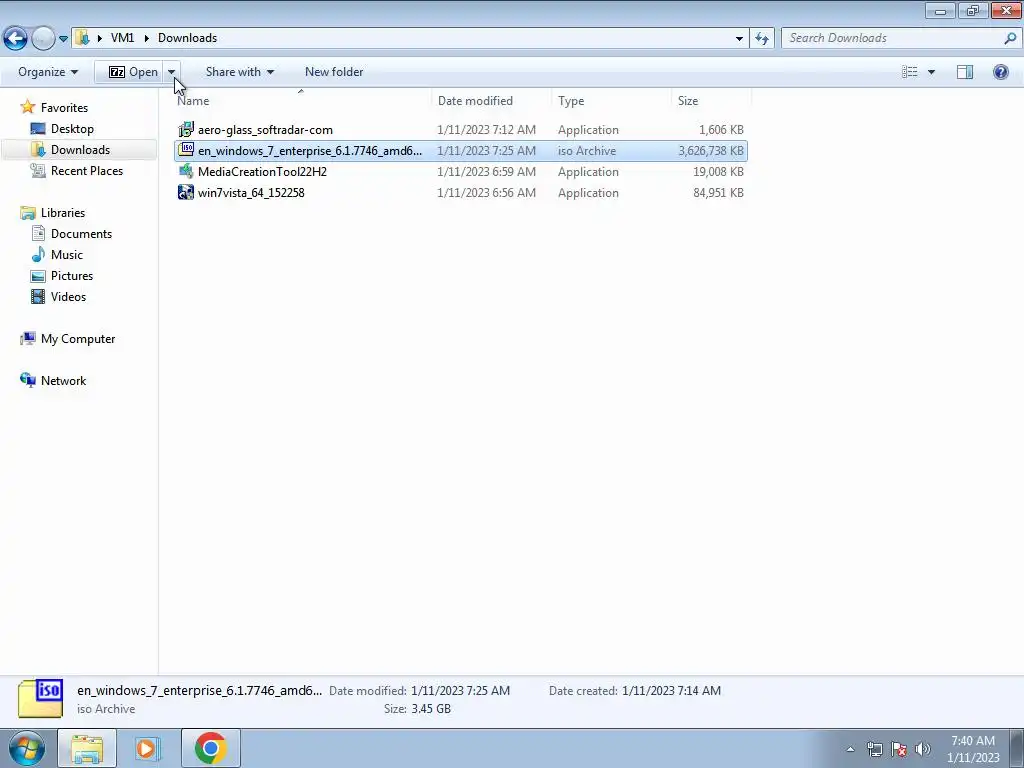Click Libraries in the navigation pane
The height and width of the screenshot is (768, 1024).
63,212
